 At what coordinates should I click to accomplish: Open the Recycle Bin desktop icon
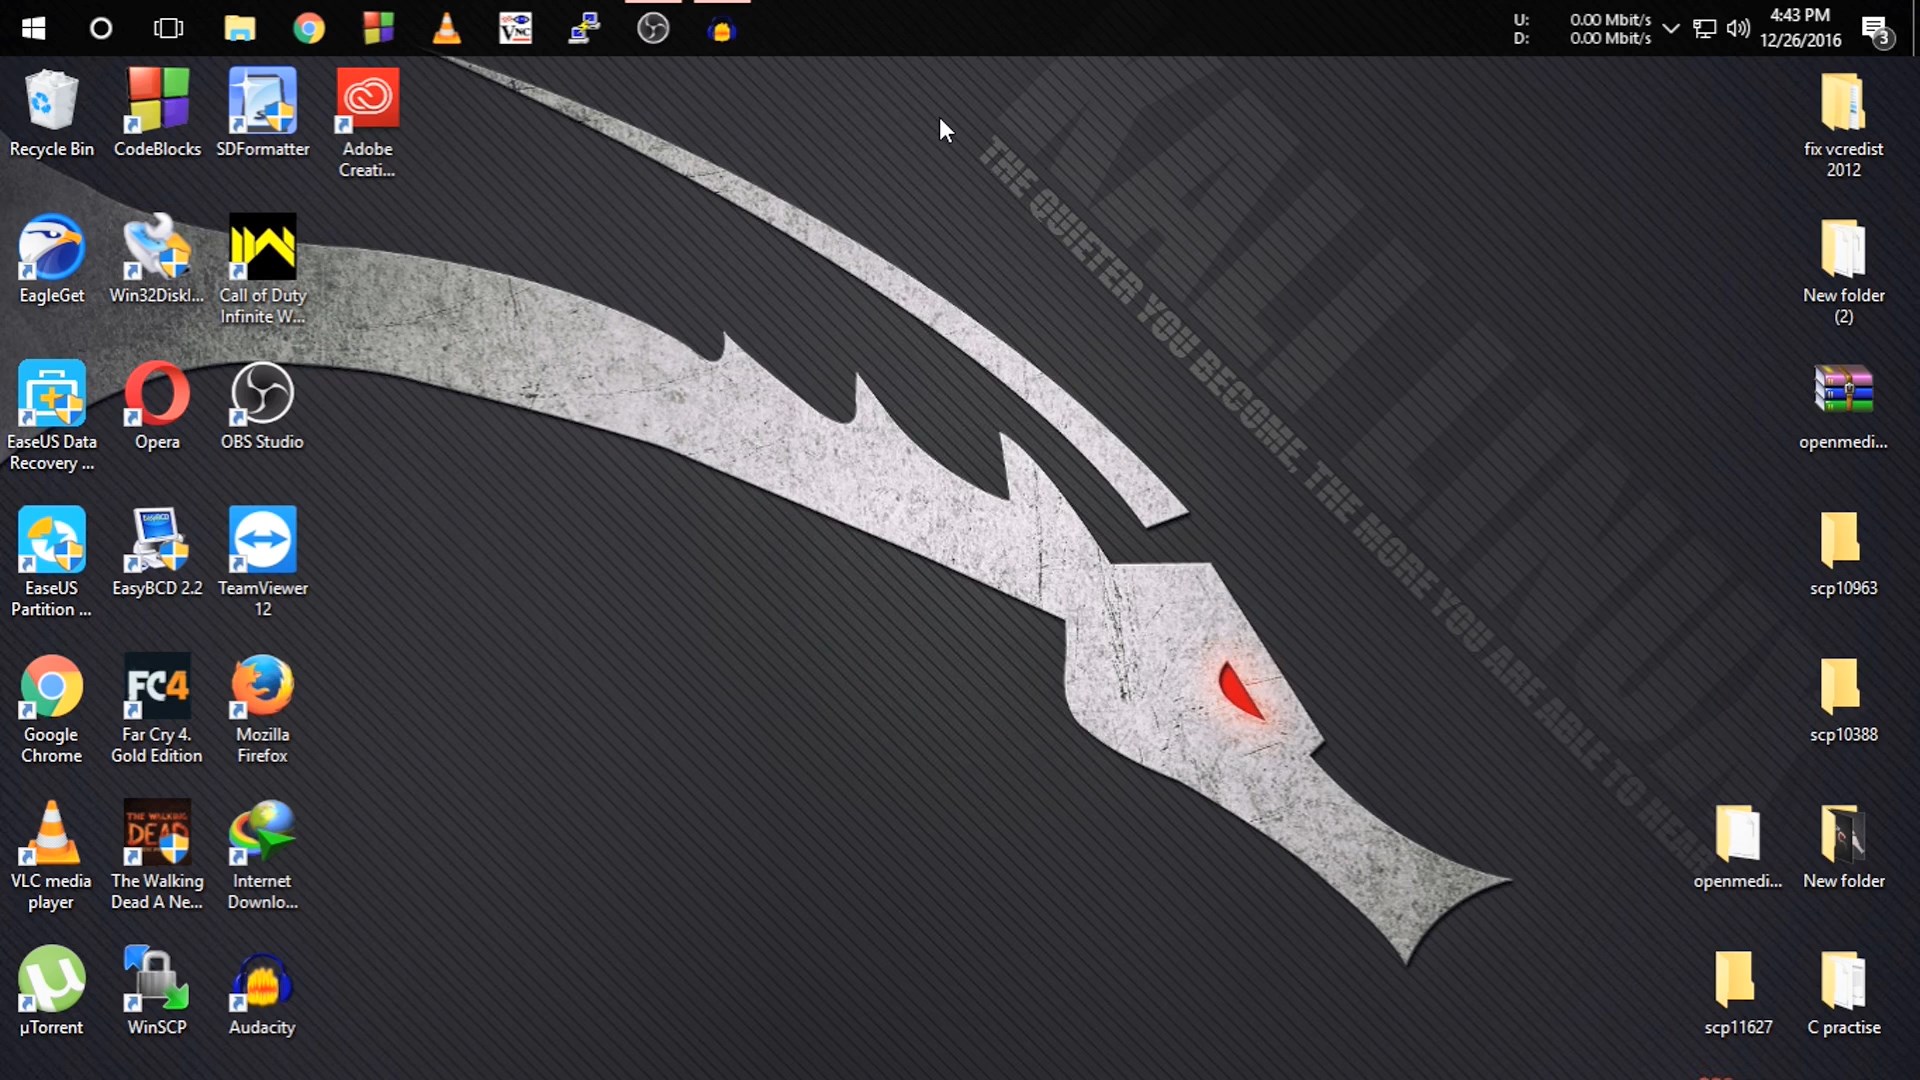[51, 113]
